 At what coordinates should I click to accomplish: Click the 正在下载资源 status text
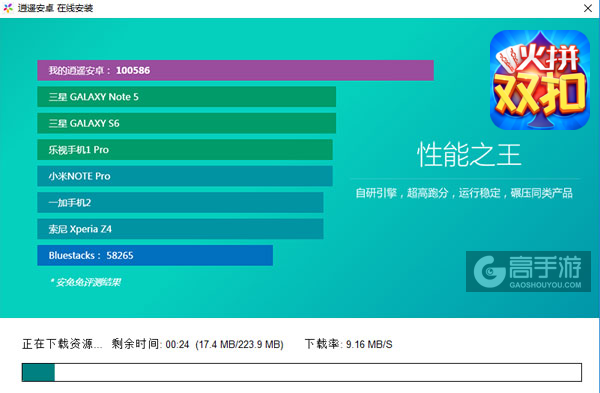tap(62, 344)
